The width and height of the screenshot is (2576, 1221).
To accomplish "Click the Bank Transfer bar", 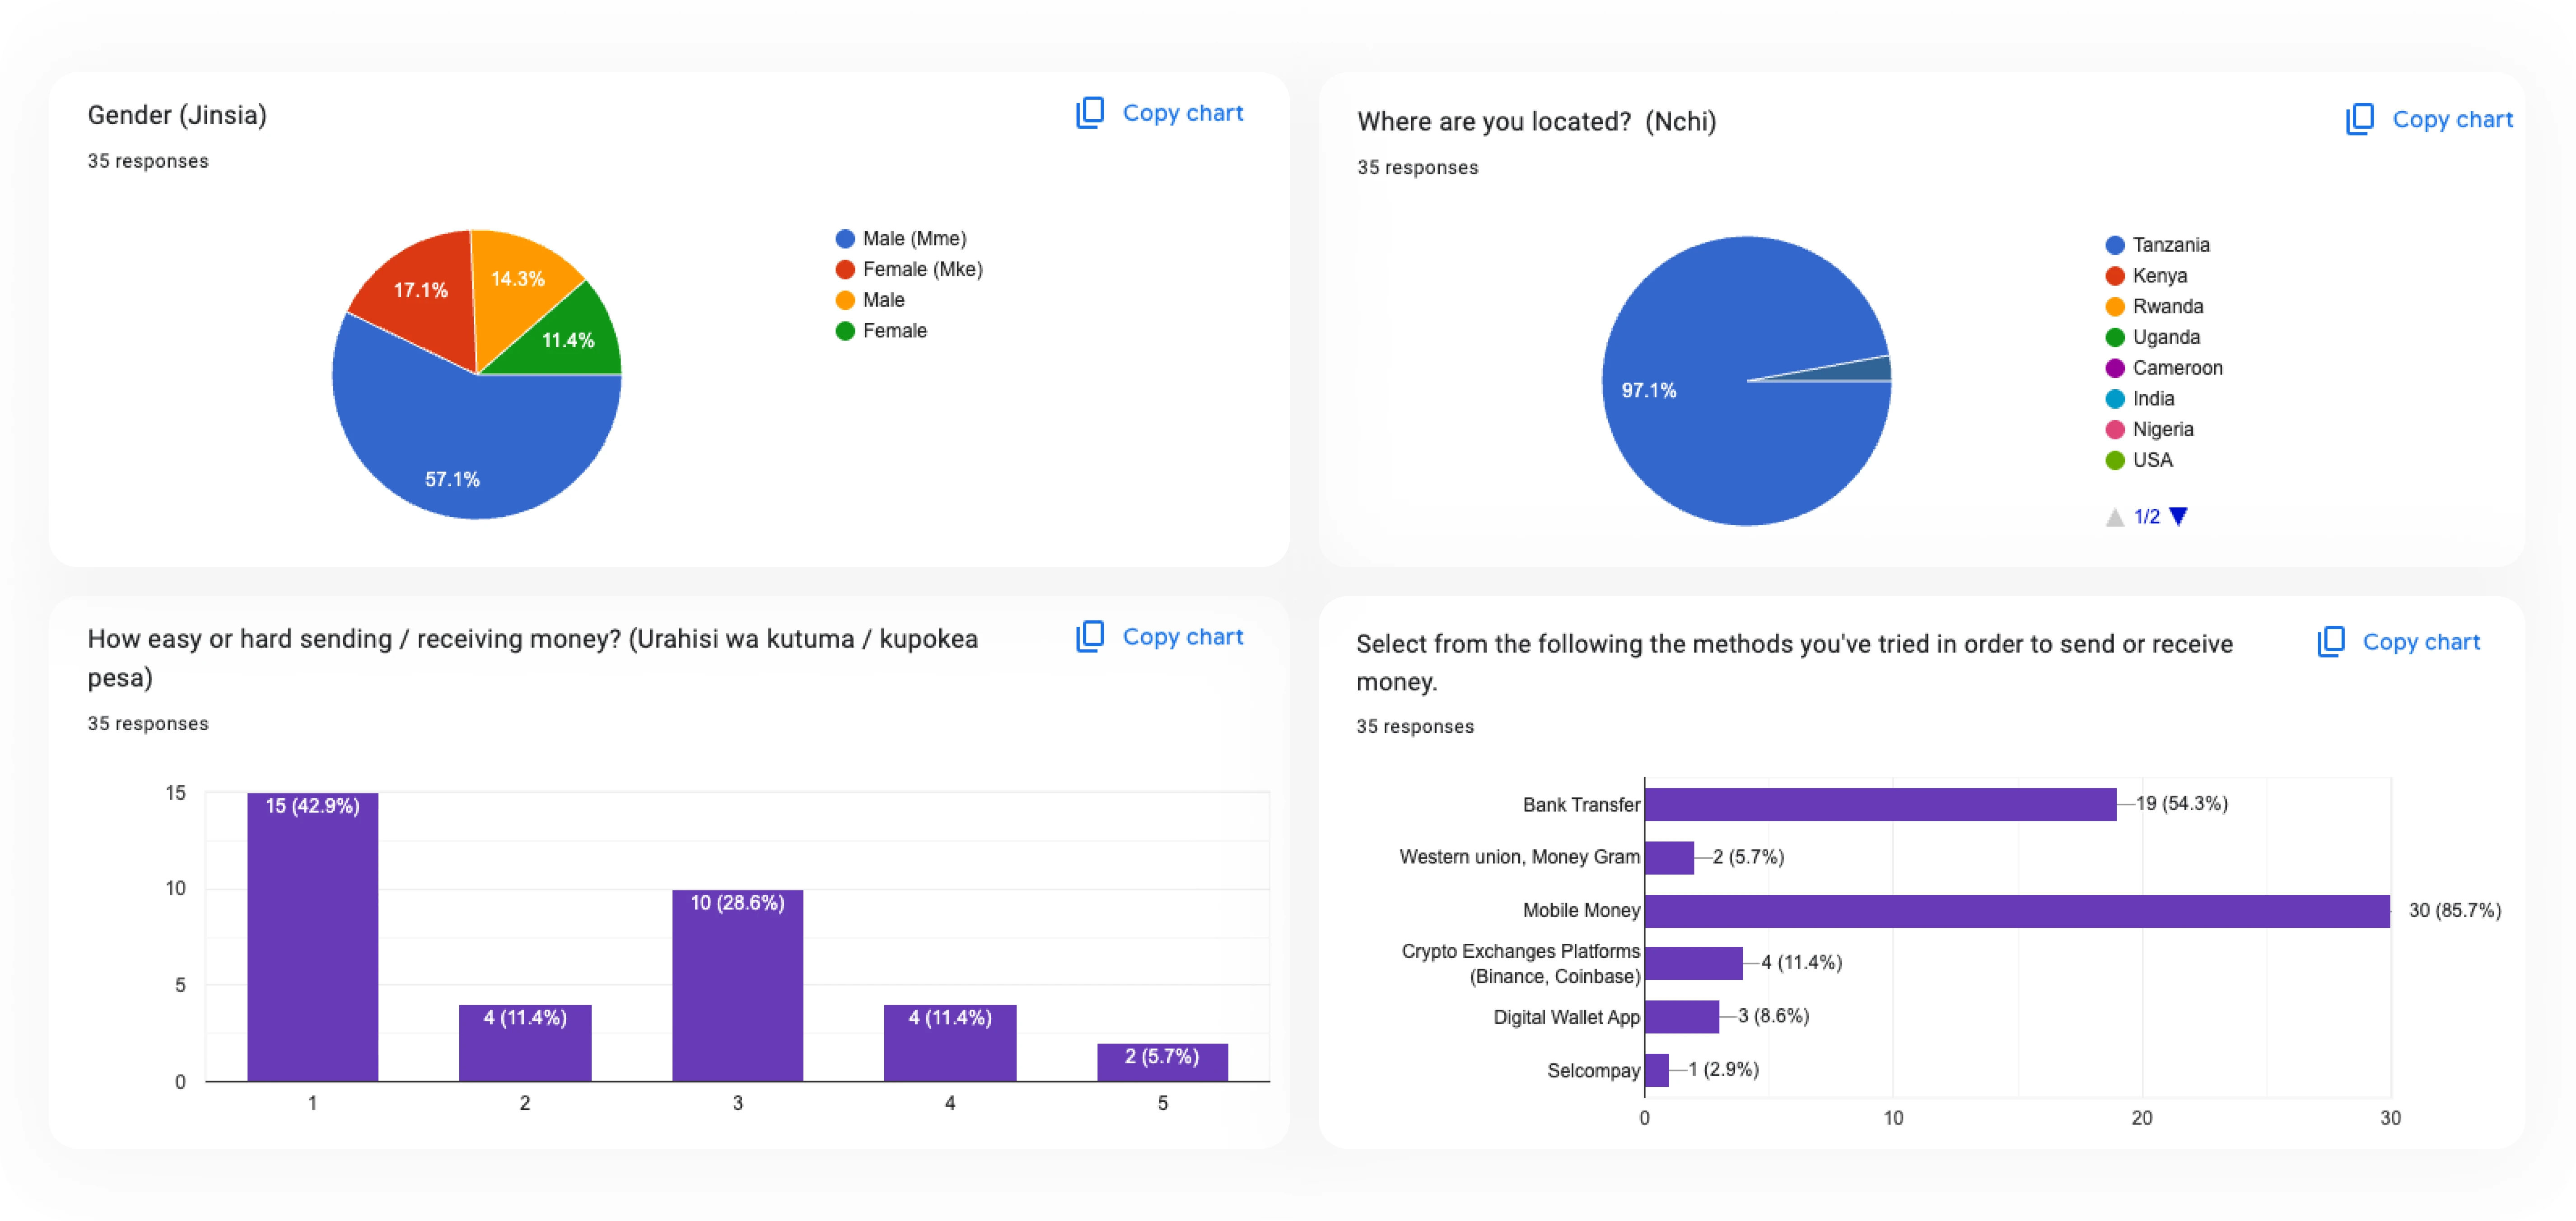I will pos(1880,805).
